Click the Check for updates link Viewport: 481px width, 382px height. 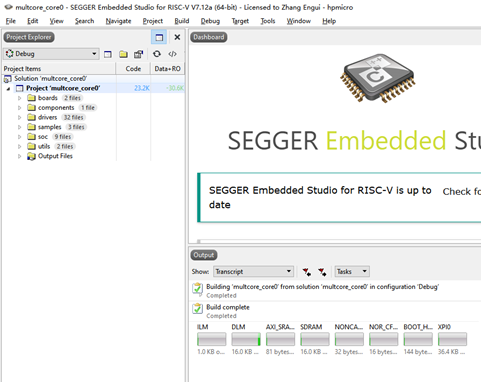pyautogui.click(x=462, y=192)
